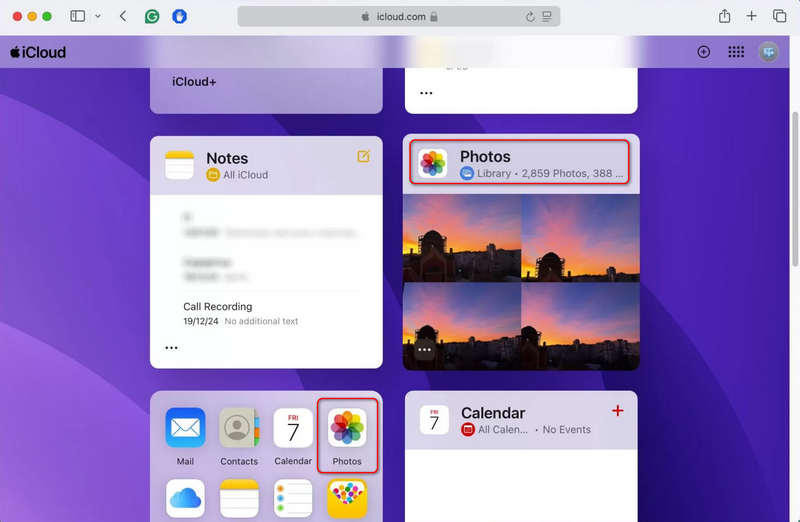This screenshot has width=800, height=522.
Task: Open the yellow balloons Invites app icon
Action: [x=347, y=499]
